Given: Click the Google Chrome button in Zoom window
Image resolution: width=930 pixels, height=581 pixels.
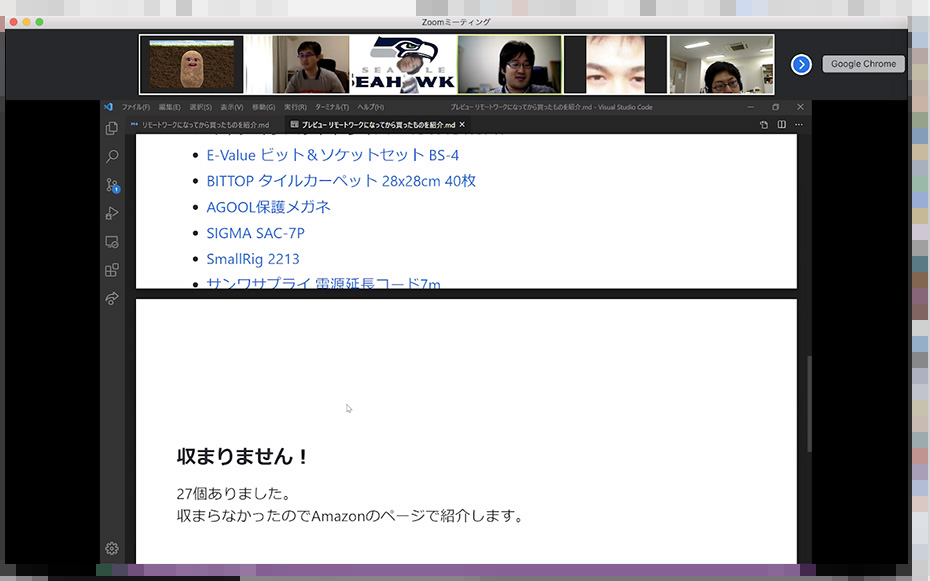Looking at the screenshot, I should (864, 64).
